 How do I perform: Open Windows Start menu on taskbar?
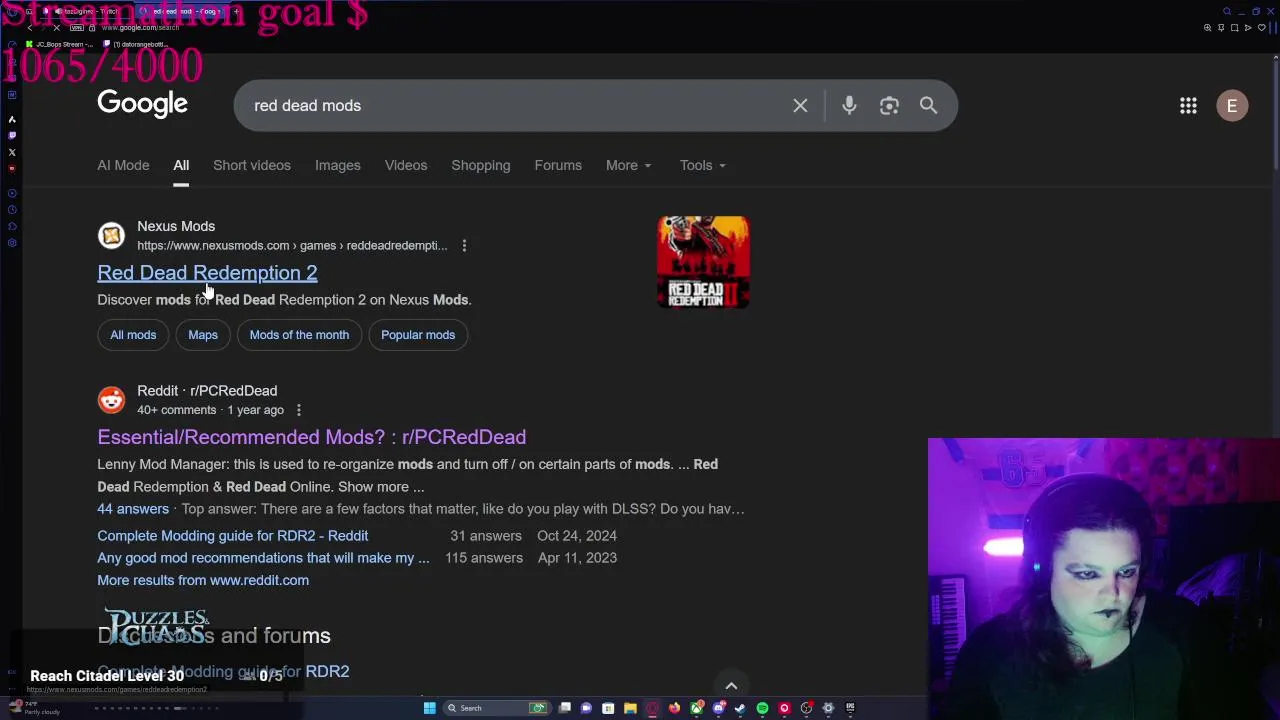430,708
